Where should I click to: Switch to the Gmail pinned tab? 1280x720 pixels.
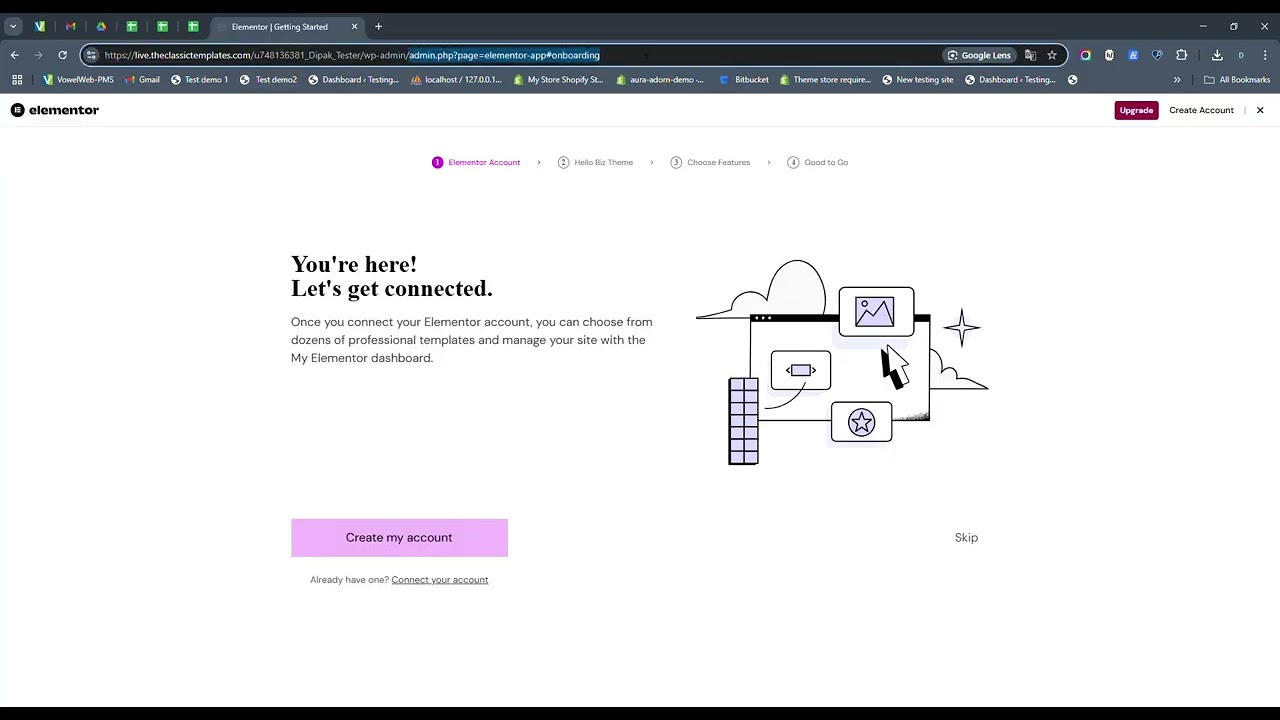[x=70, y=27]
